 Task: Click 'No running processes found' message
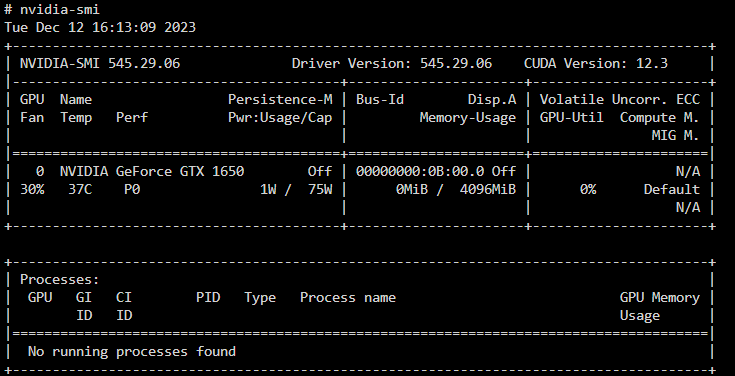[132, 352]
